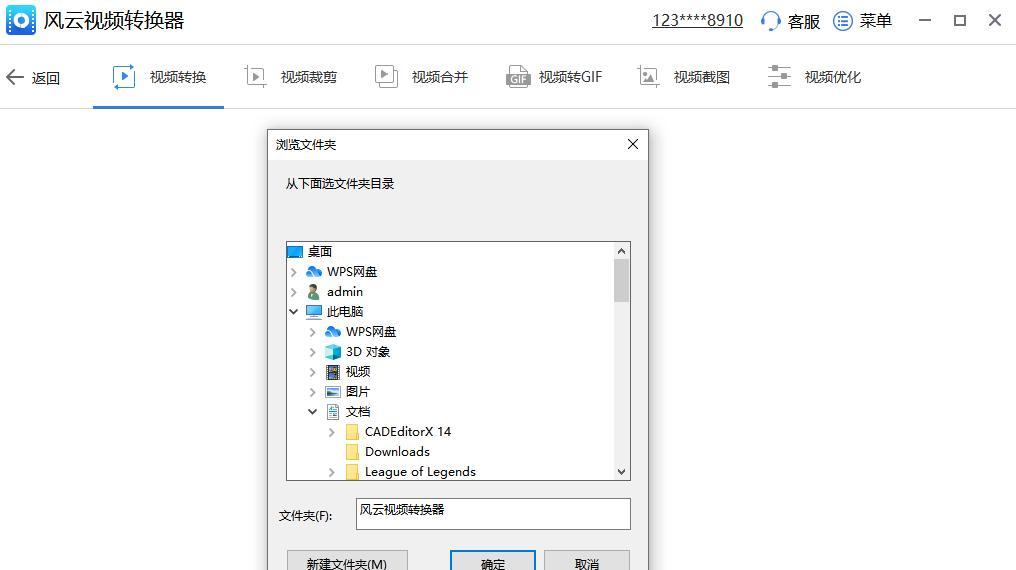Expand the 3D 对象 node
Image resolution: width=1016 pixels, height=570 pixels.
point(312,352)
